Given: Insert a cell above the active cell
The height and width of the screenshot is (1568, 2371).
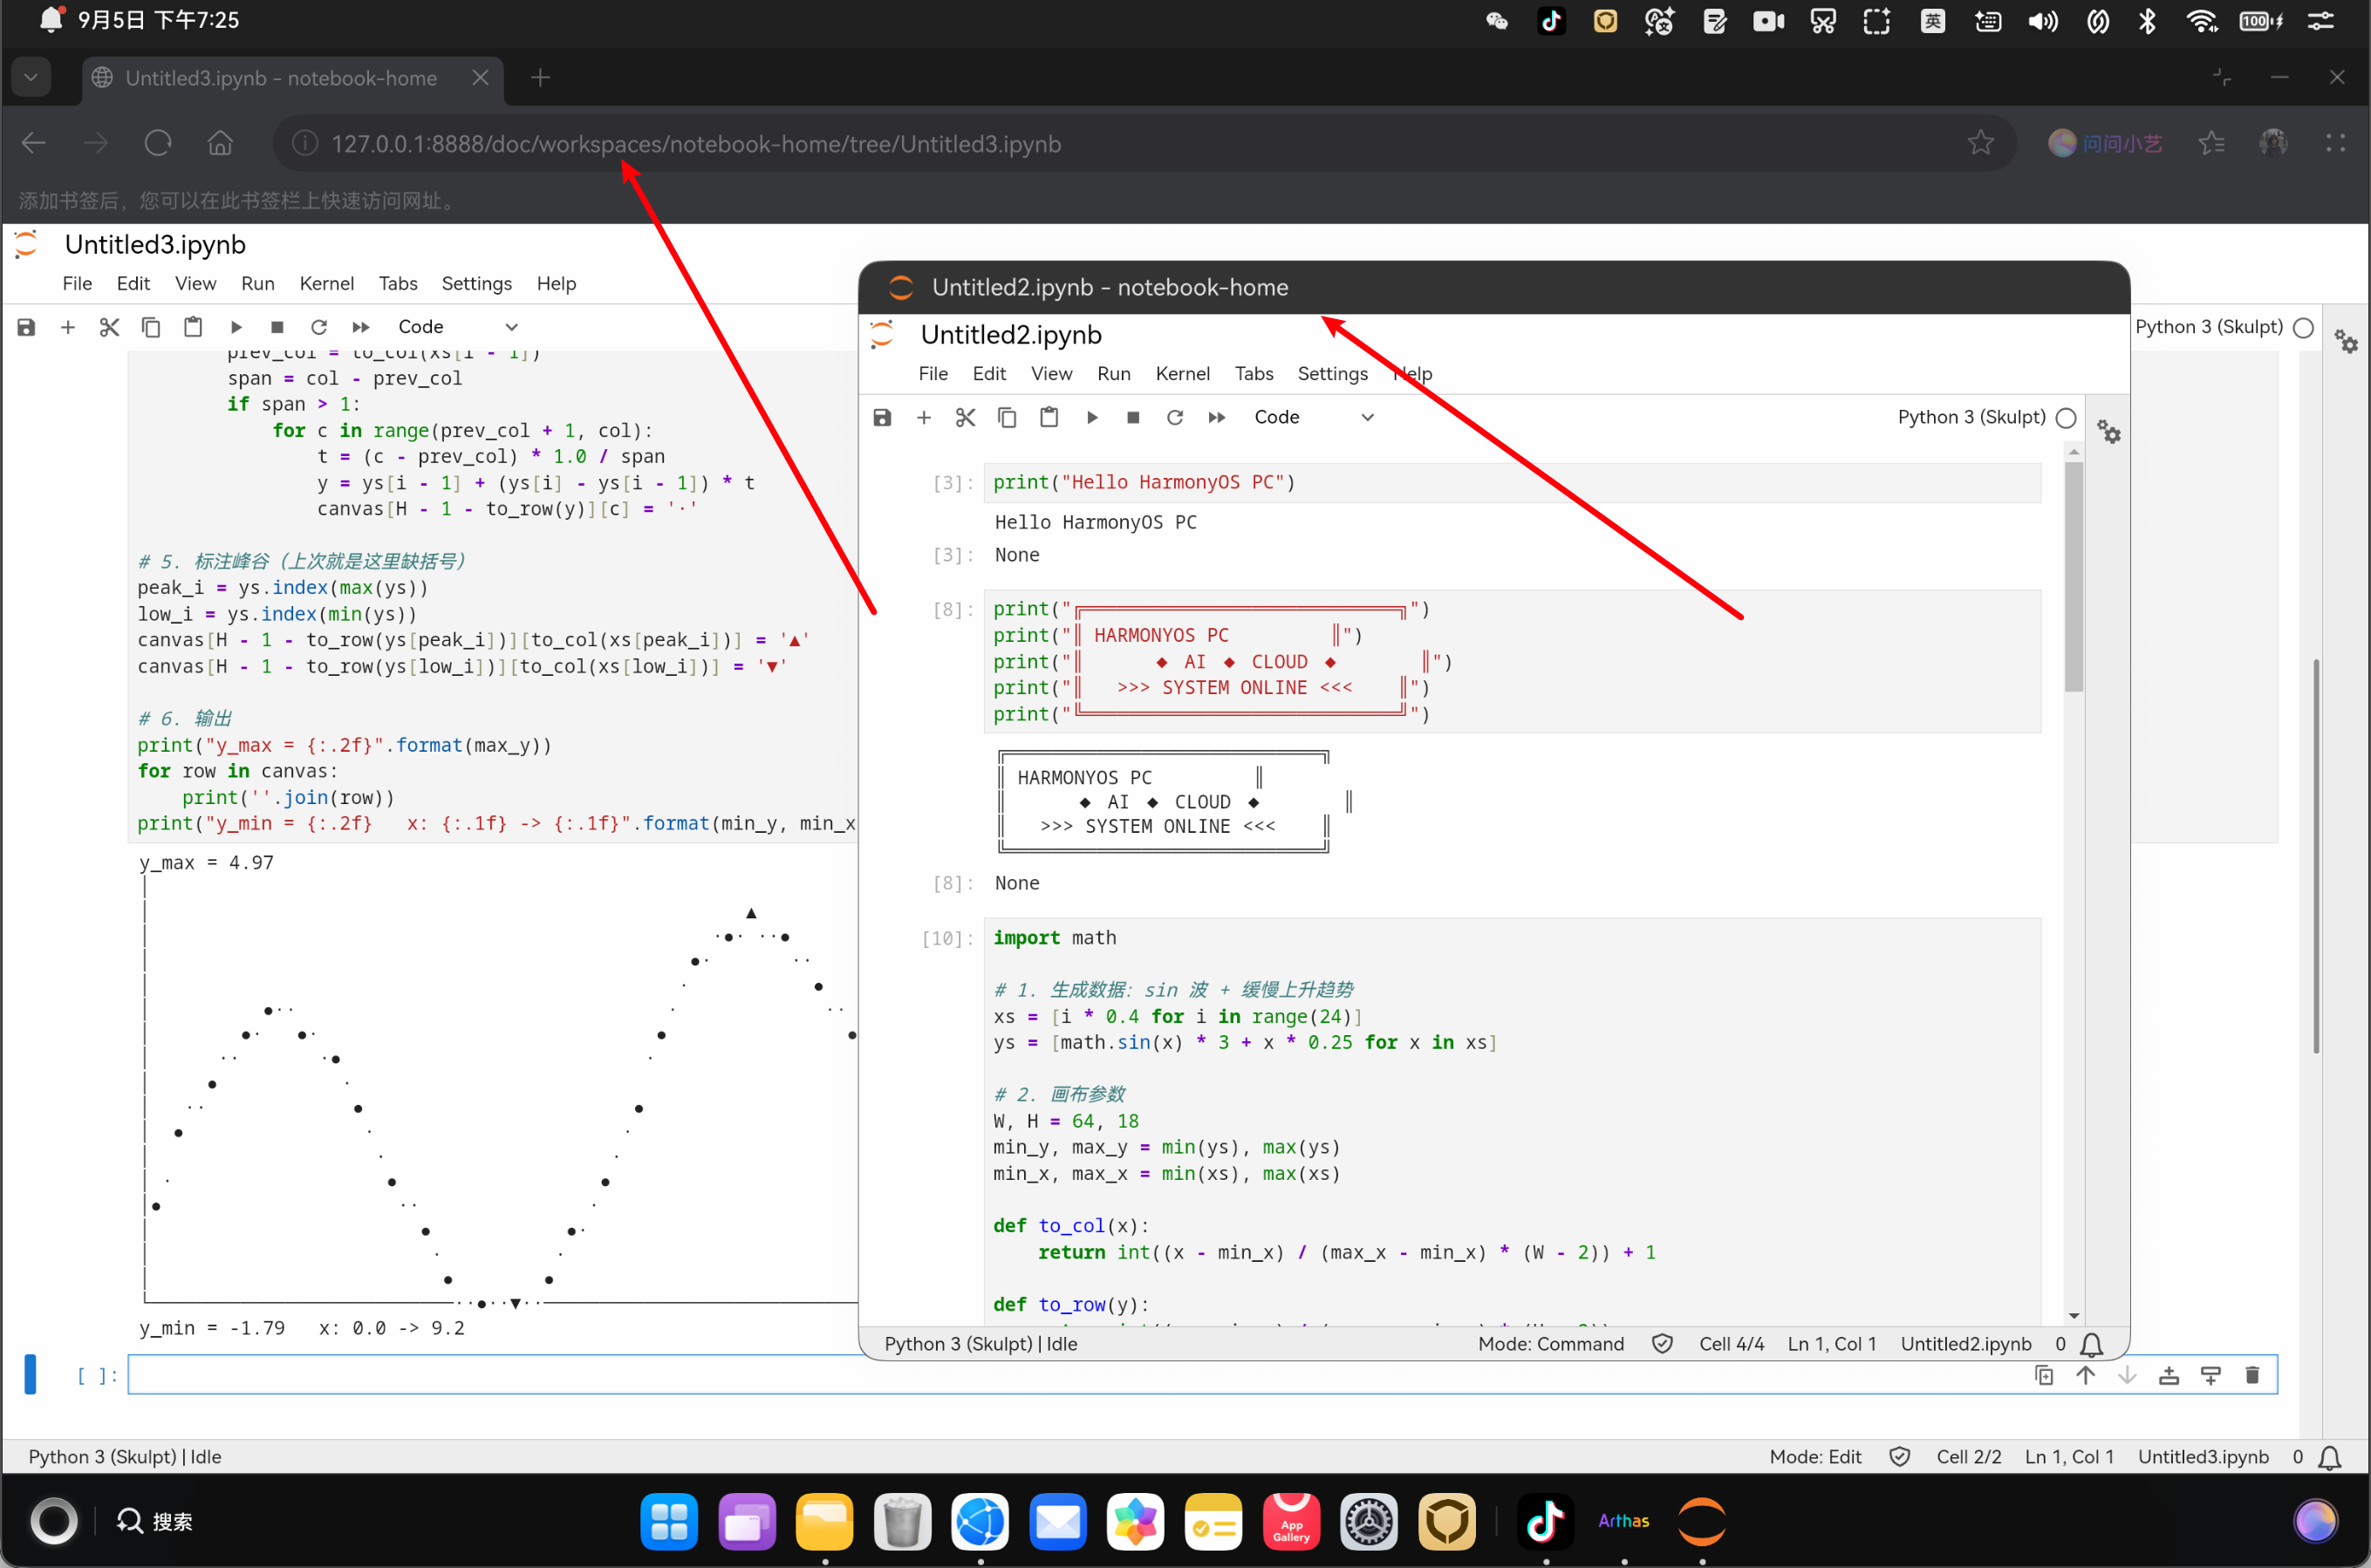Looking at the screenshot, I should [2169, 1375].
